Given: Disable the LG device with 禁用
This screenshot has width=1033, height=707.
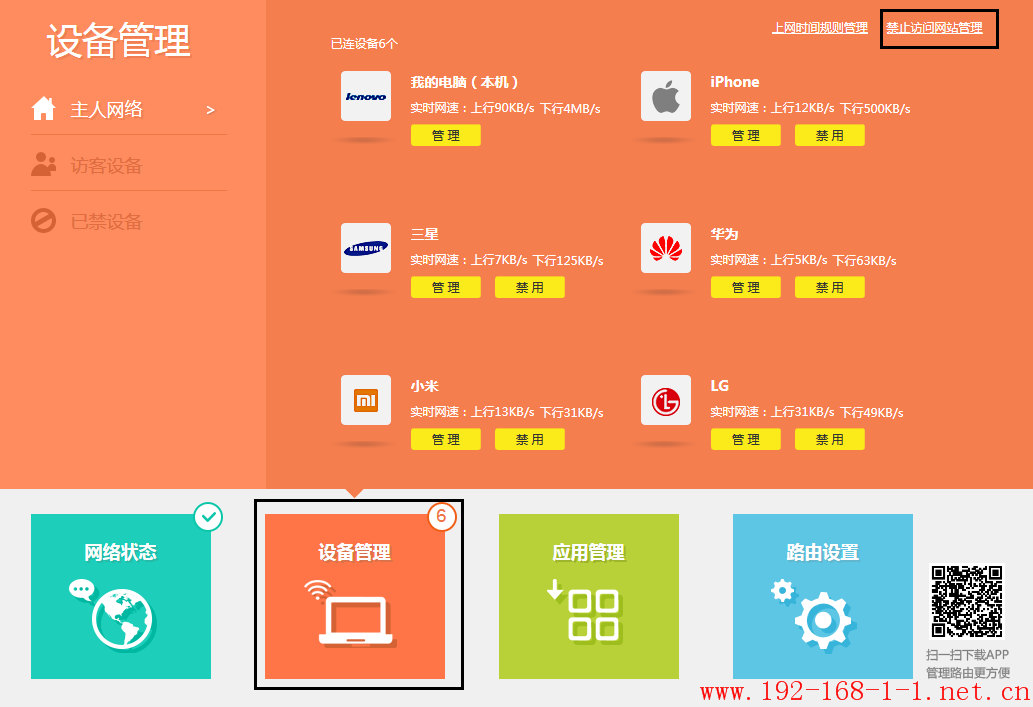Looking at the screenshot, I should coord(830,439).
